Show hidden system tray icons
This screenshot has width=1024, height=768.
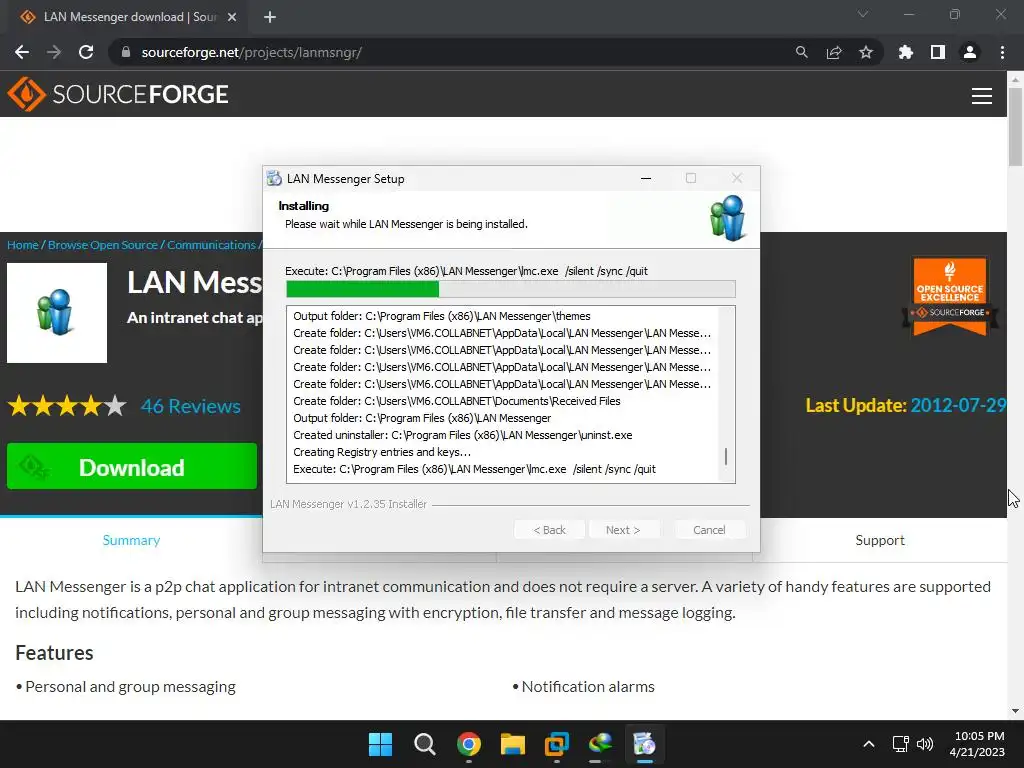click(x=869, y=744)
